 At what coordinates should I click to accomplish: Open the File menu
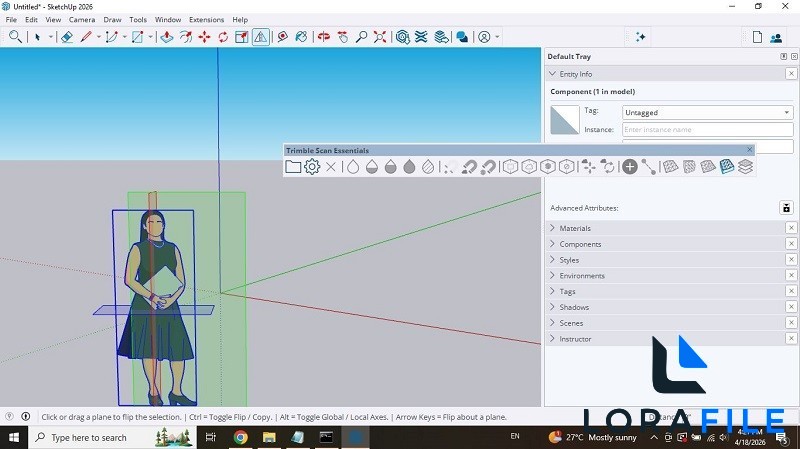point(11,19)
